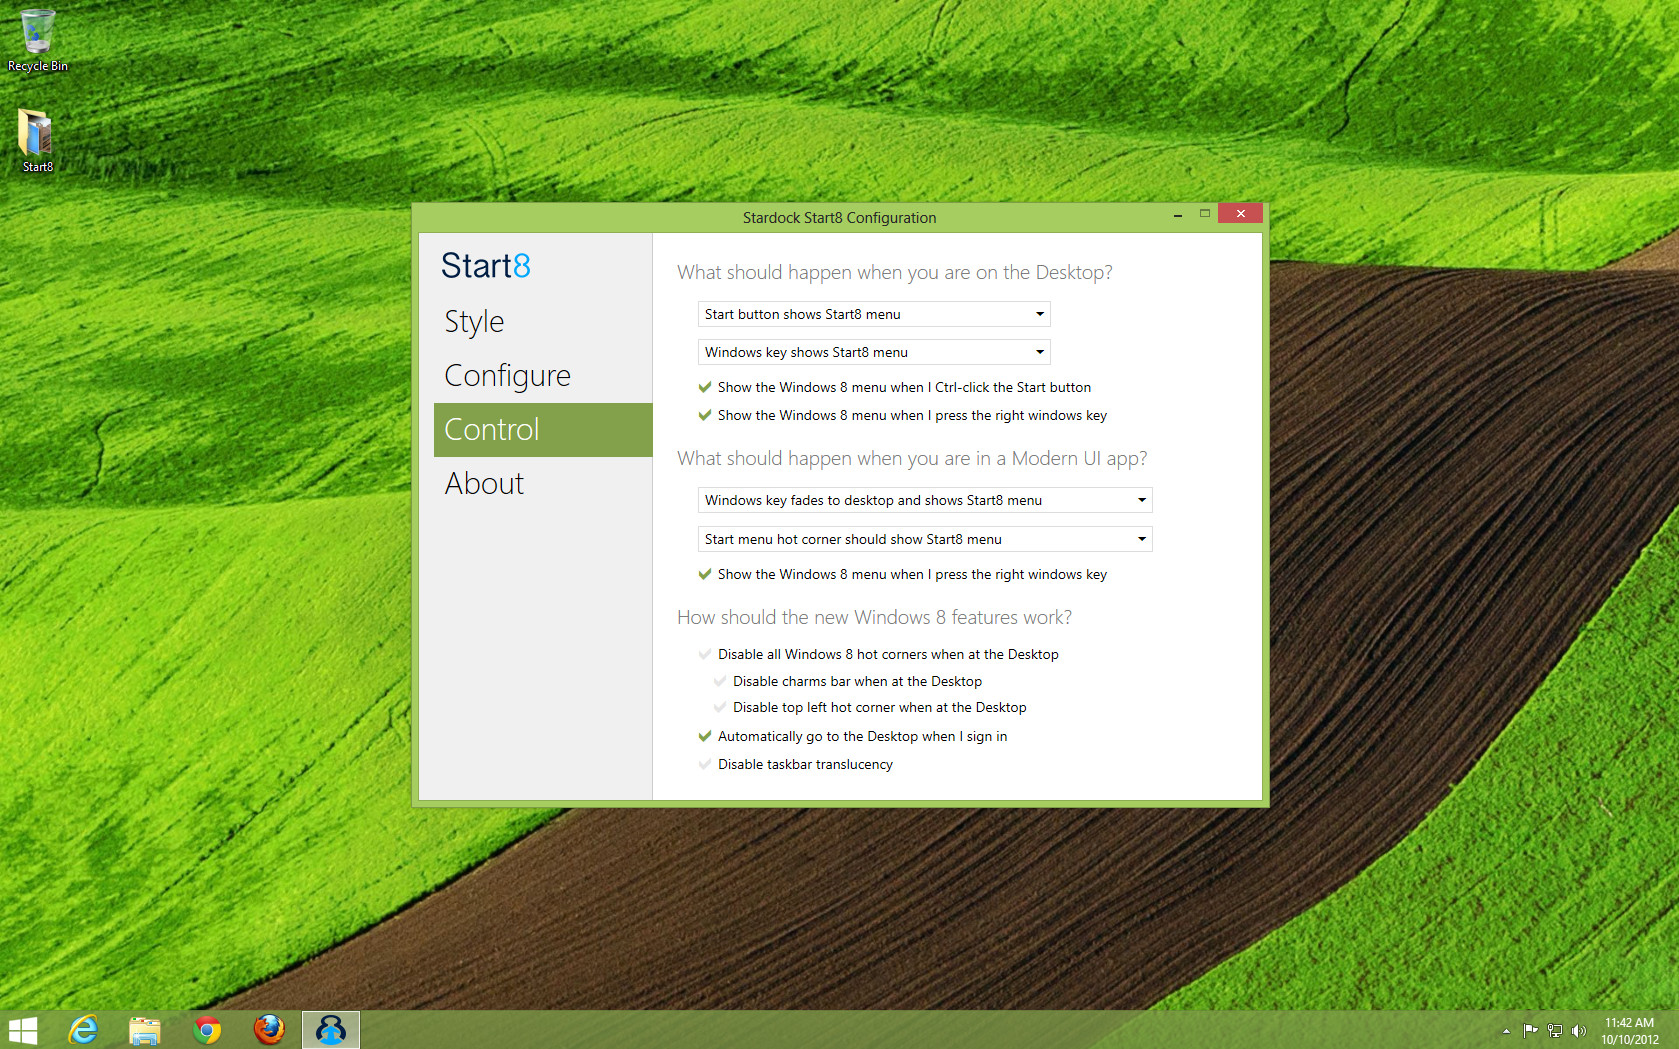1679x1049 pixels.
Task: Open the Start button shows Start8 menu dropdown
Action: coord(874,314)
